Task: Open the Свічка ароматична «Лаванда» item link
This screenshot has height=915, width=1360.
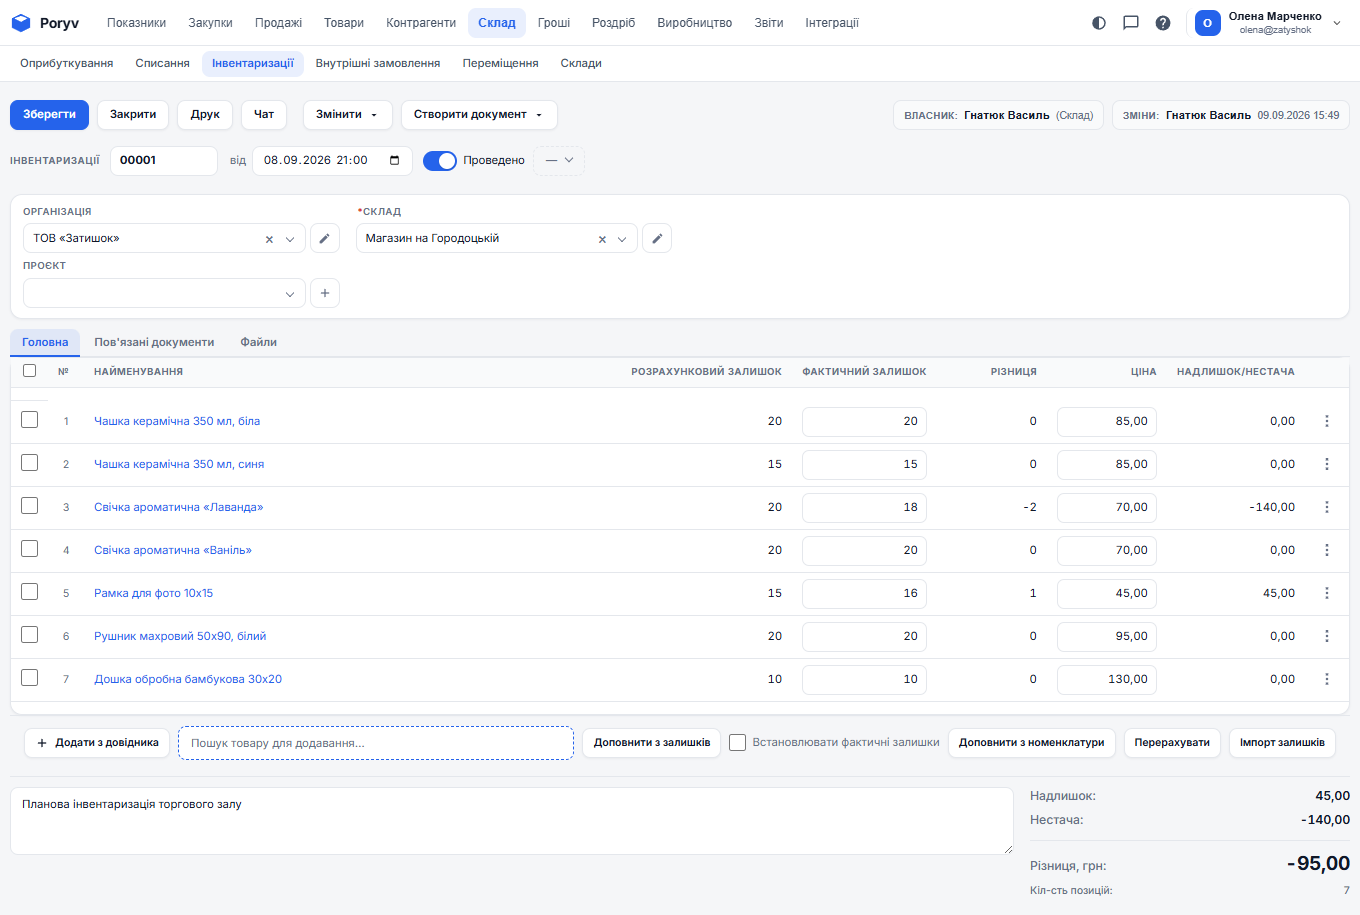Action: tap(178, 507)
